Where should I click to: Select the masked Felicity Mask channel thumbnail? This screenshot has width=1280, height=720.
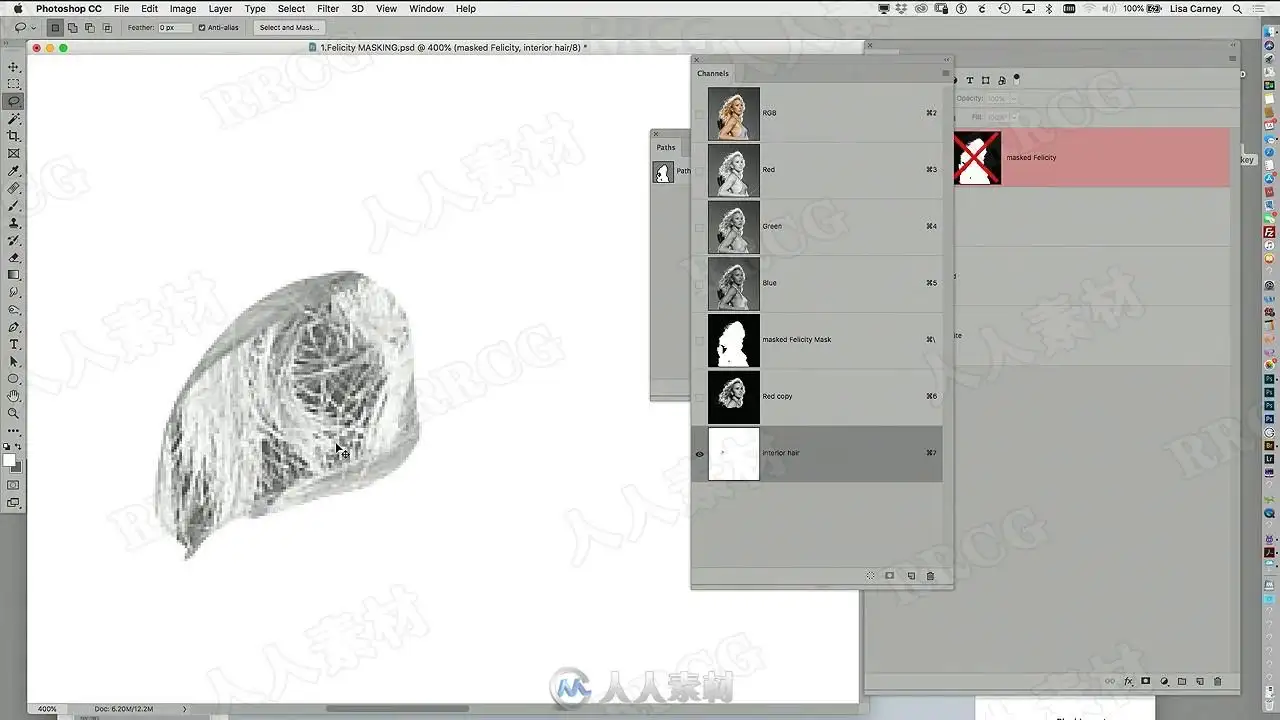coord(734,340)
